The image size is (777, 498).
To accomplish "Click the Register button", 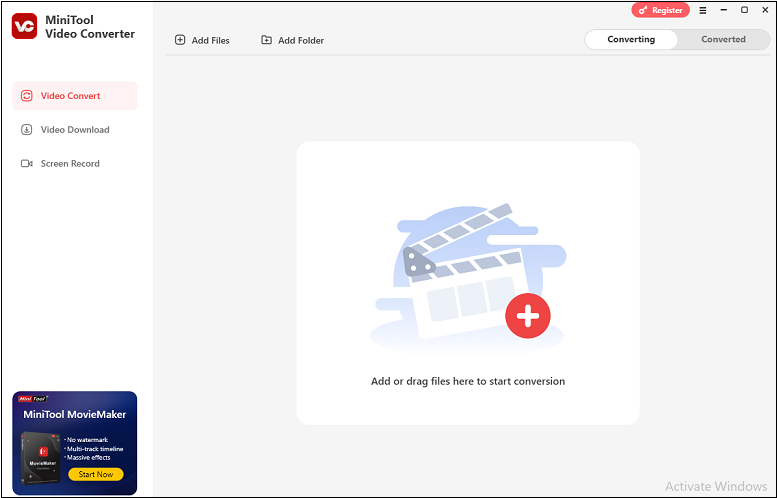I will click(661, 10).
